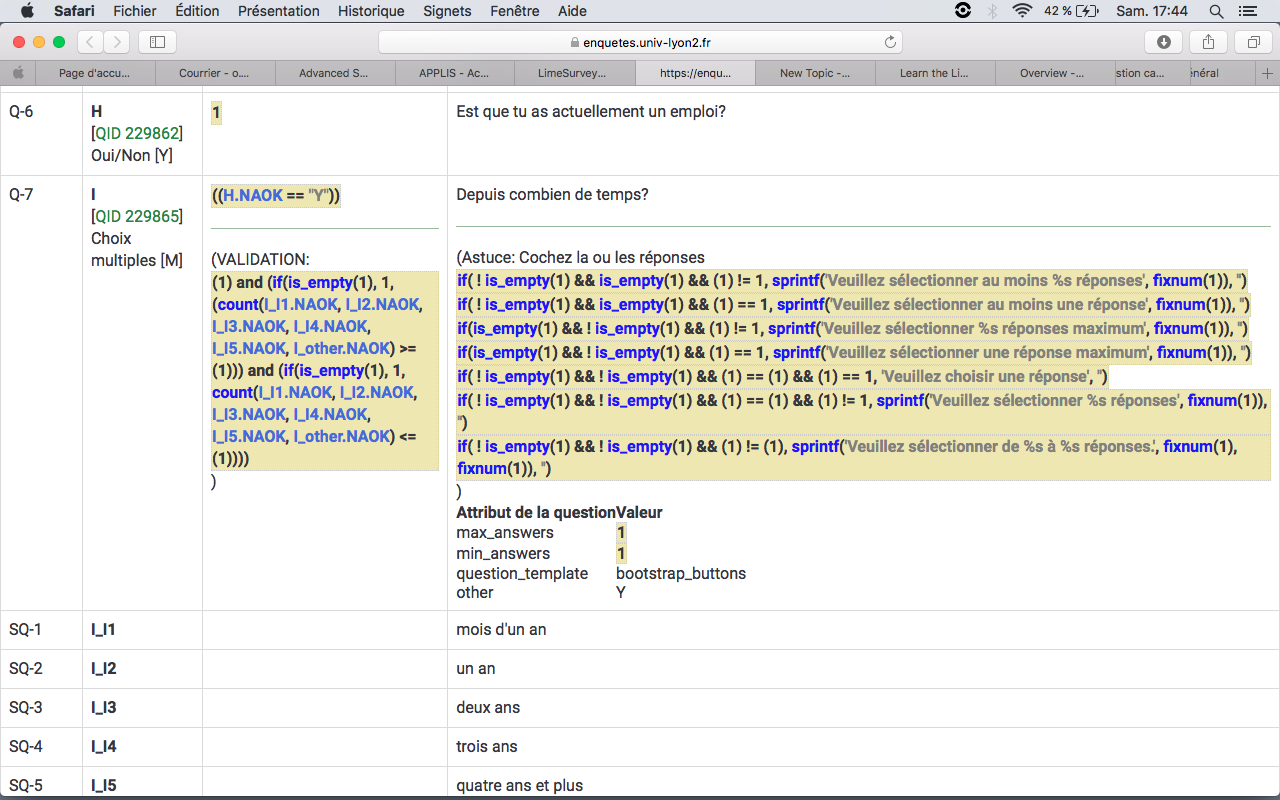Click the Share icon in the toolbar

click(x=1208, y=42)
